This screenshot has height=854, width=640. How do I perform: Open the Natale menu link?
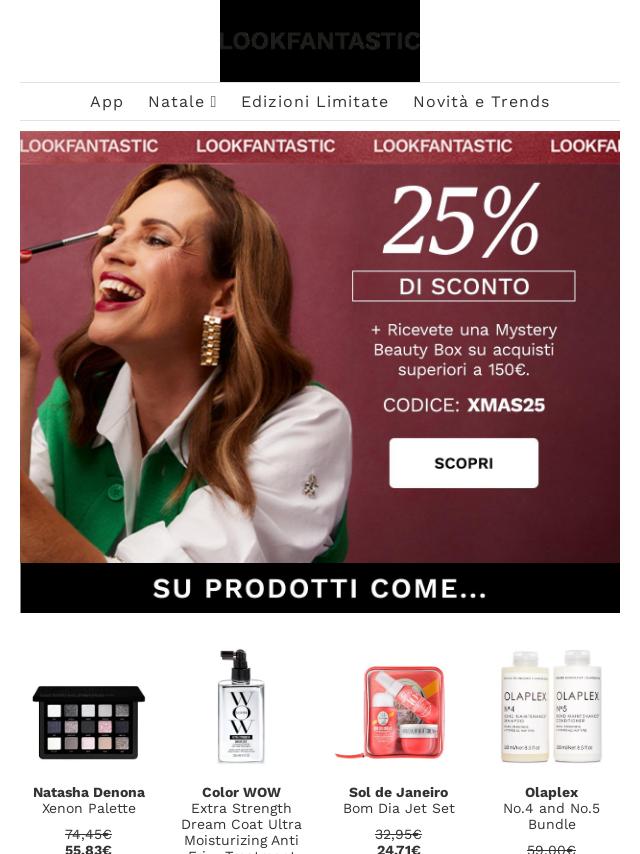coord(182,102)
